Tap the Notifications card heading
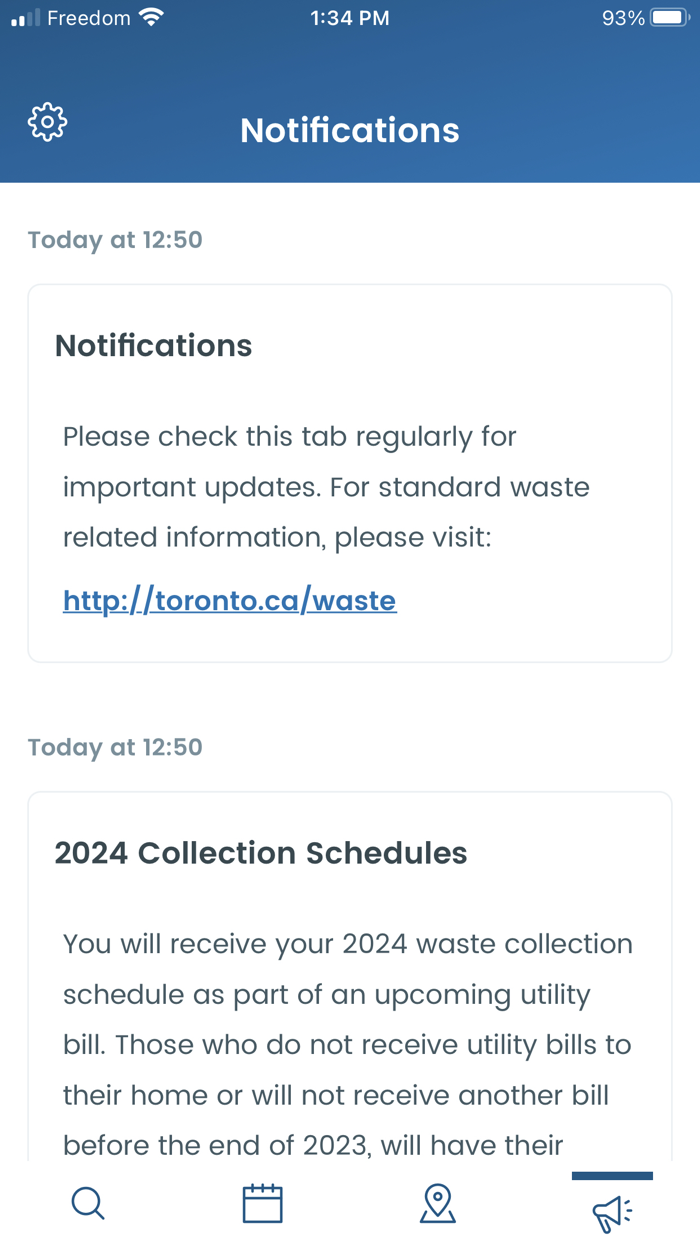700x1244 pixels. (x=153, y=345)
